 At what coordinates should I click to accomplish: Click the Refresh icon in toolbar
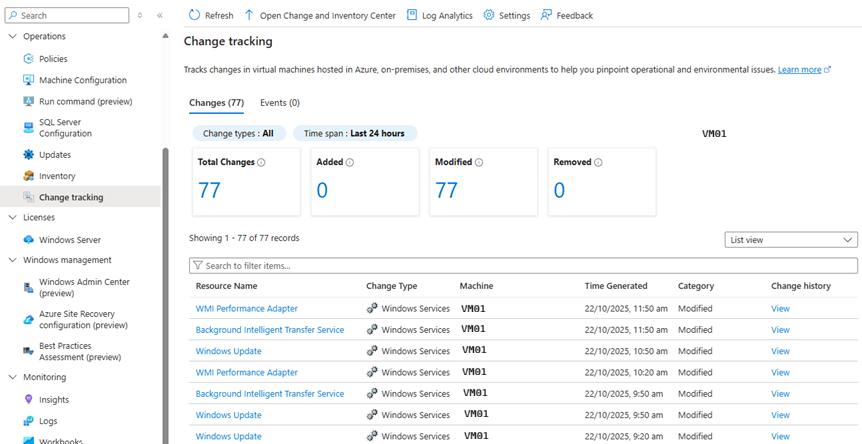(194, 15)
